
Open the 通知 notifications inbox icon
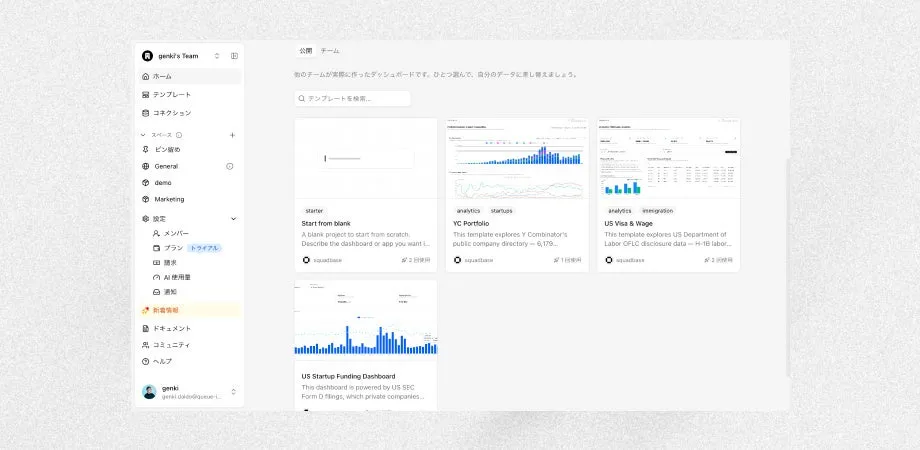pyautogui.click(x=156, y=292)
